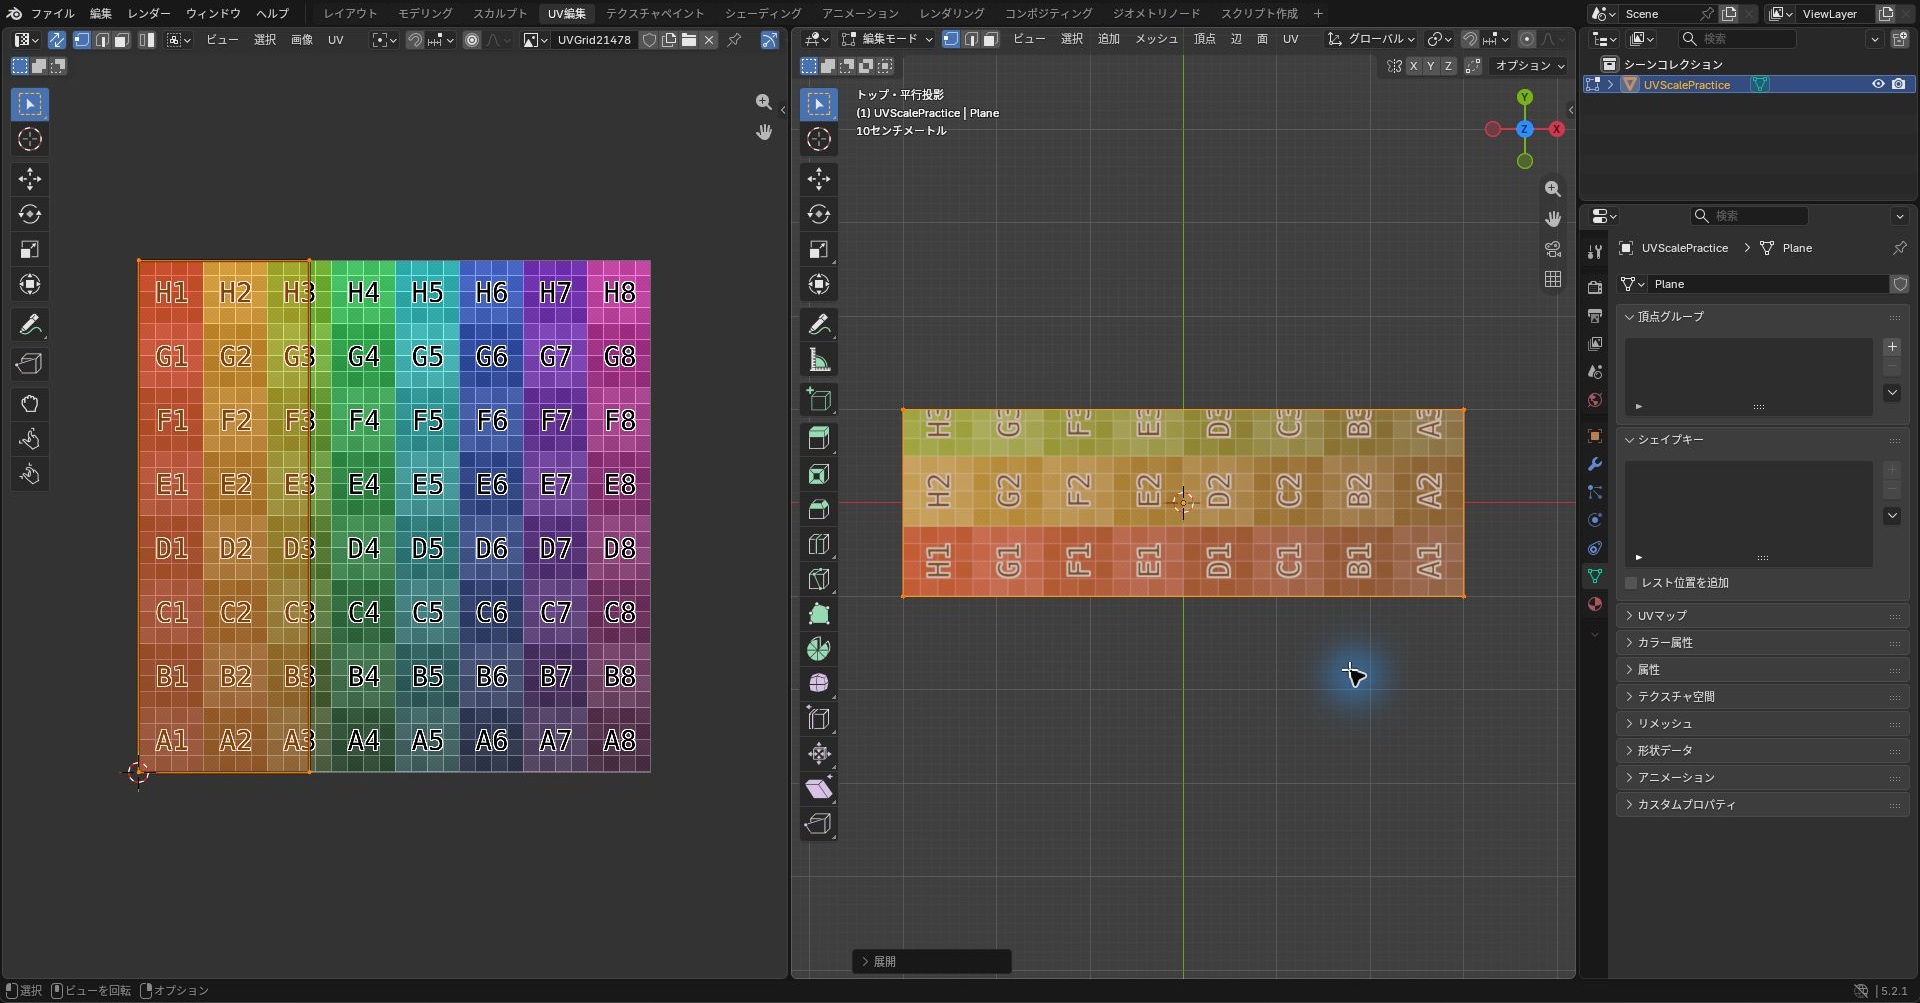Select the Cursor tool in the UV editor
Screen dimensions: 1920x1003
coord(30,139)
